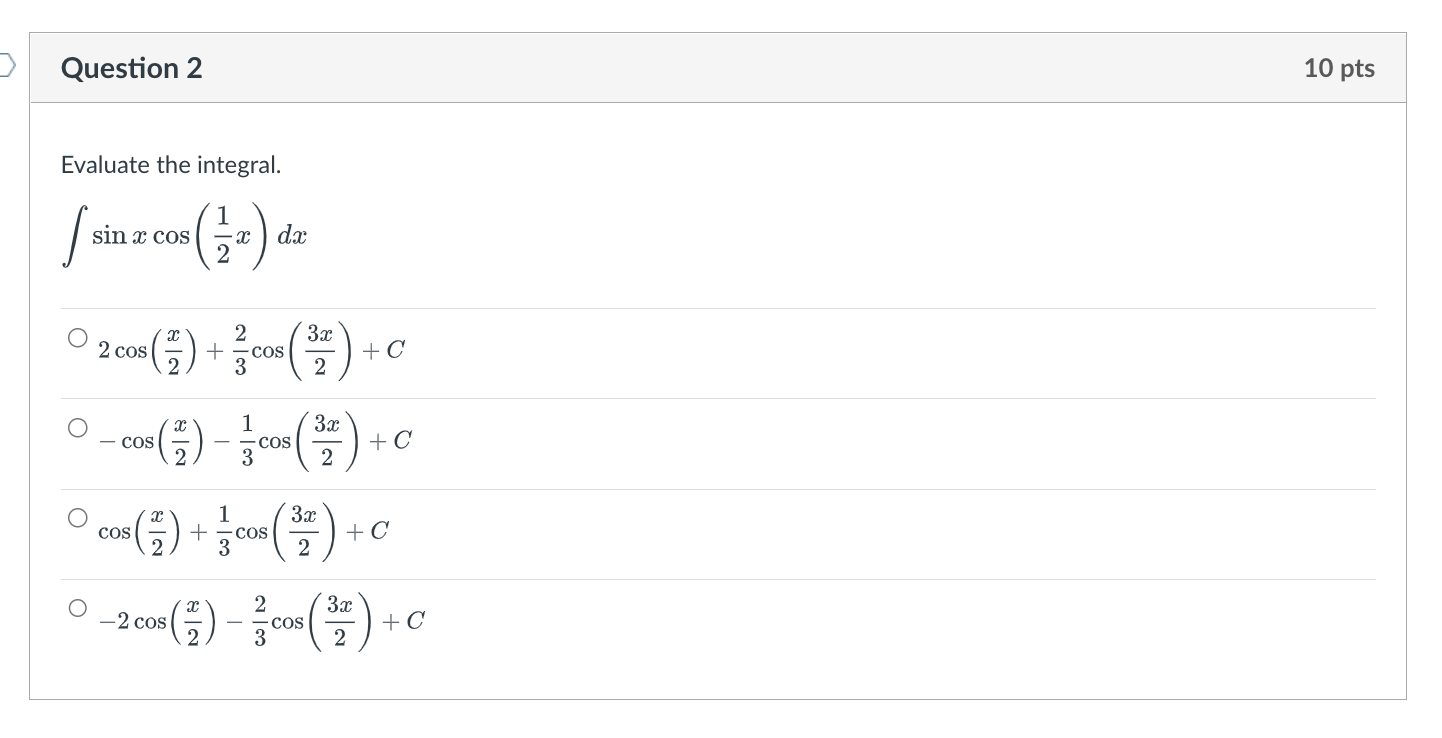This screenshot has height=738, width=1442.
Task: Click the Evaluate the integral prompt text
Action: coord(172,165)
